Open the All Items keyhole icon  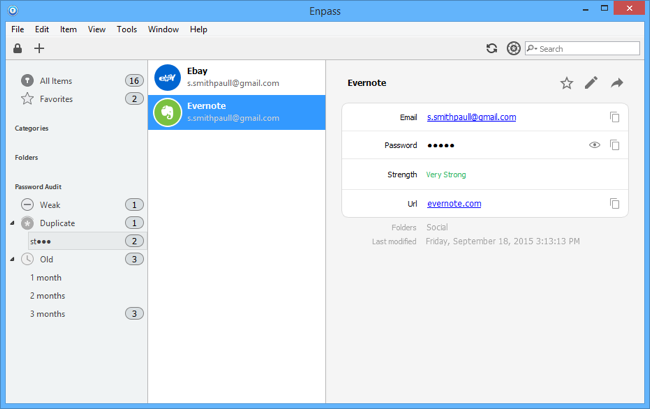click(27, 80)
